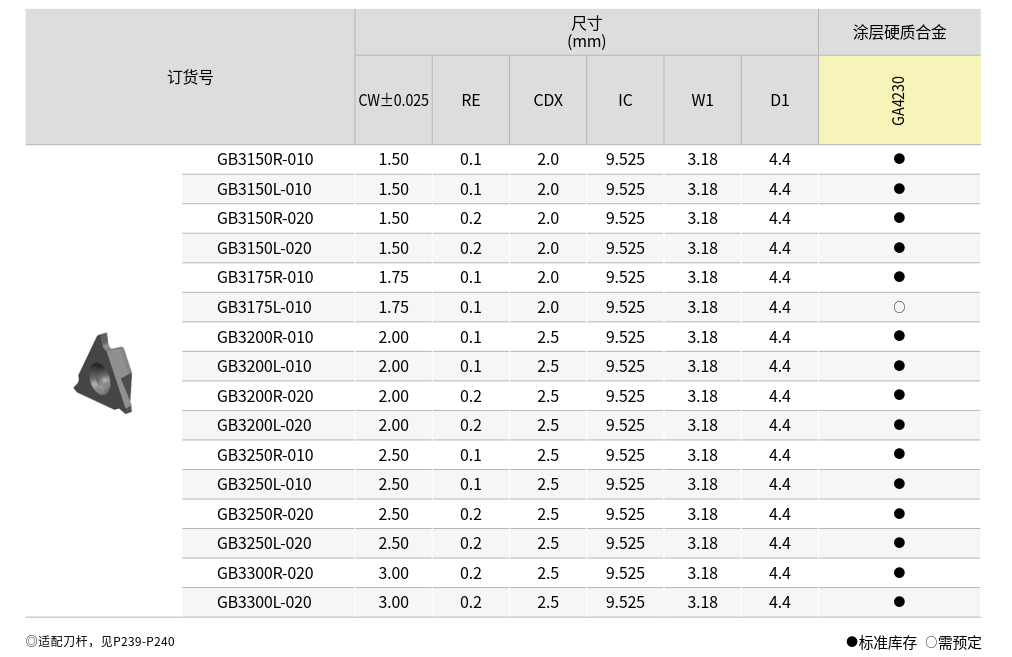Click the 尺寸 (mm) header cell
The width and height of the screenshot is (1012, 657).
[586, 32]
